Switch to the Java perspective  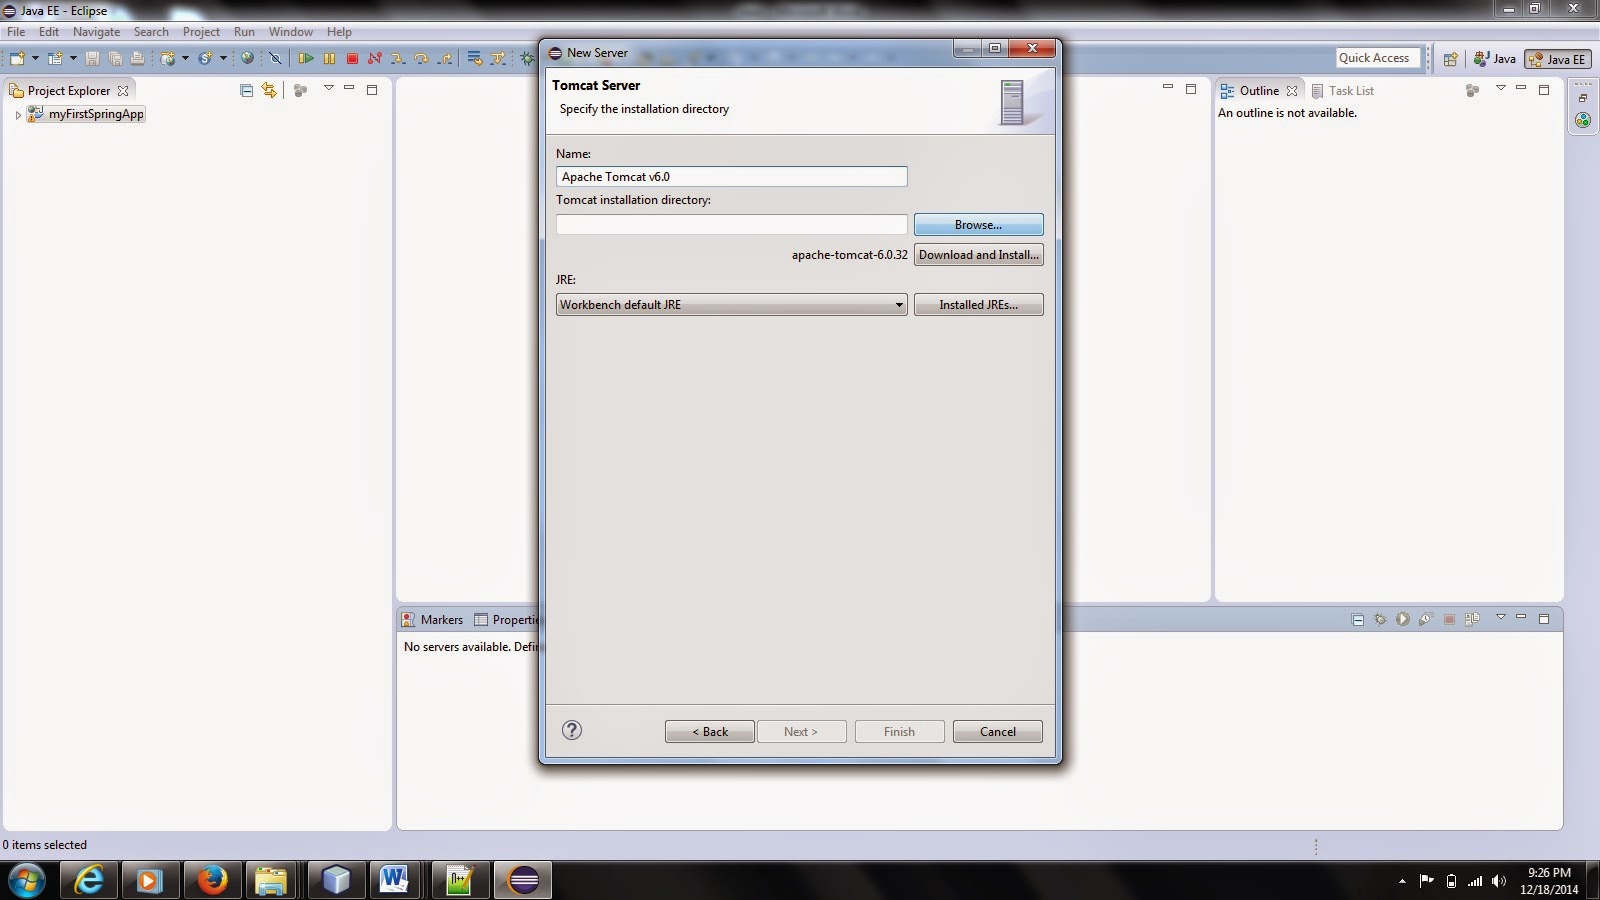(x=1496, y=59)
